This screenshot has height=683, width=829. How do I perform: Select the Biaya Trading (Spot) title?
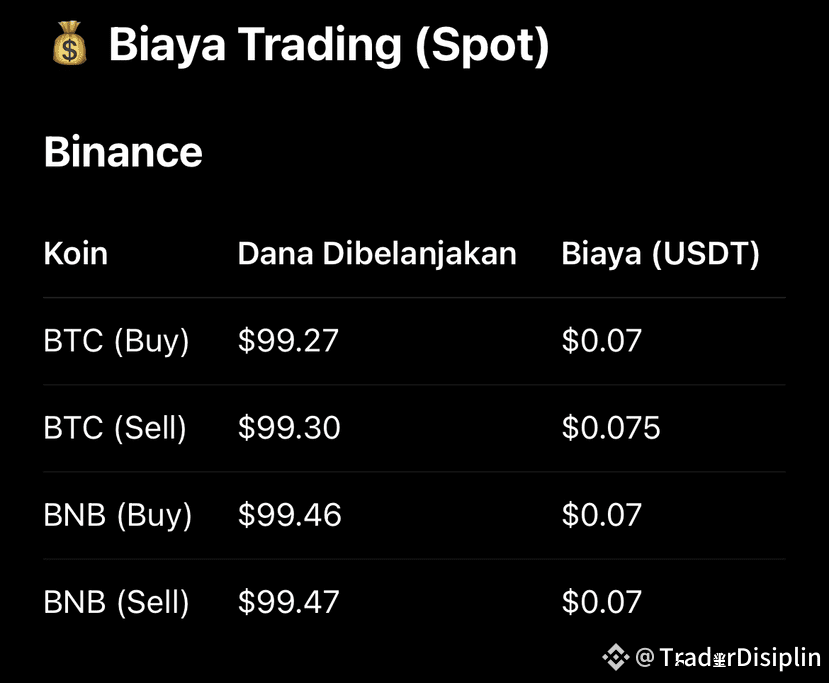[x=329, y=45]
